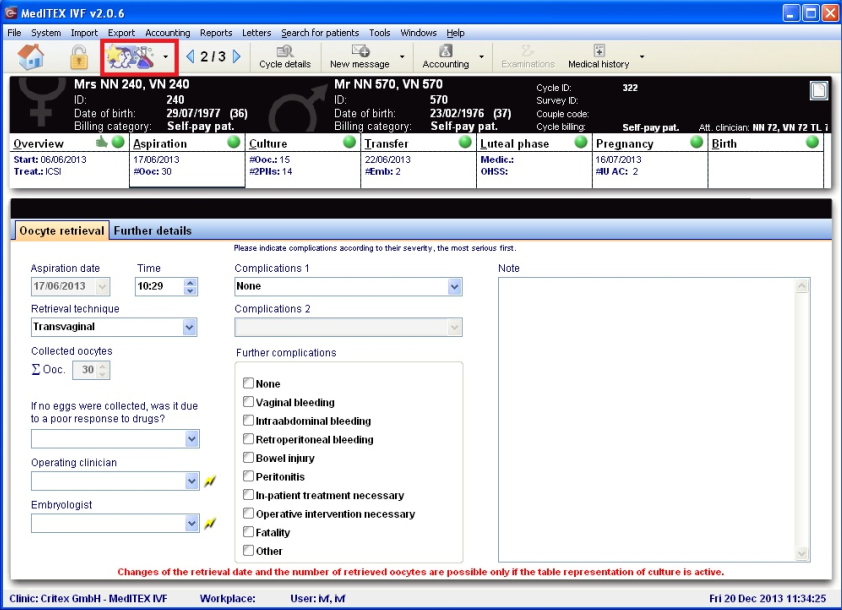Click green status dot in Culture
Screen dimensions: 842x610
click(350, 142)
